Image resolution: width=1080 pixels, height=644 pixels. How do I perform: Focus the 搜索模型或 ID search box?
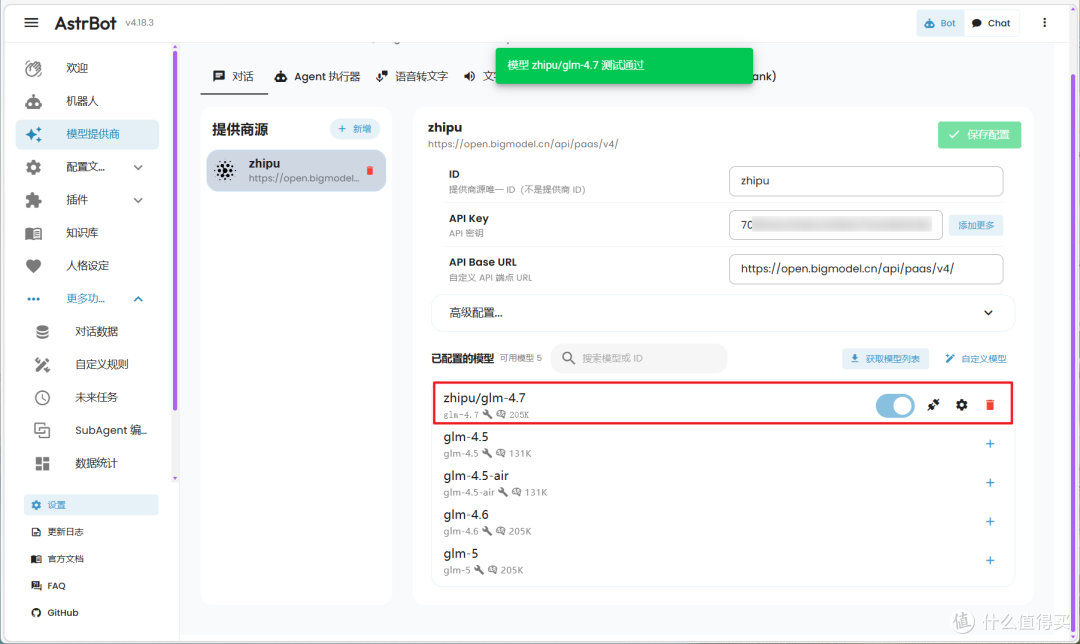(x=638, y=358)
